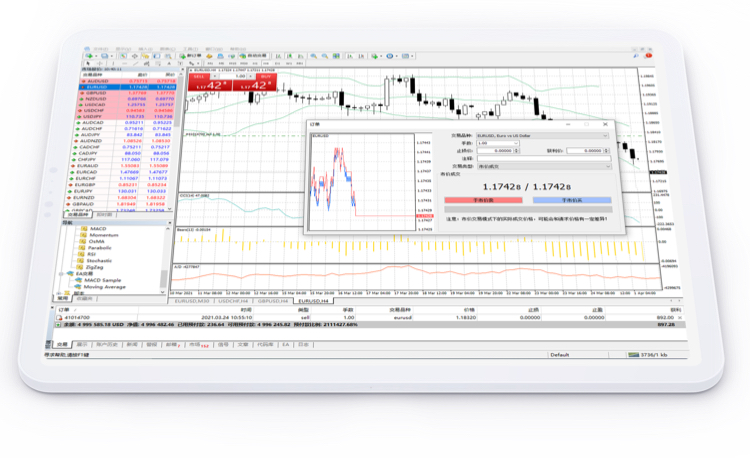Click the red Sell by Market button

pyautogui.click(x=483, y=200)
